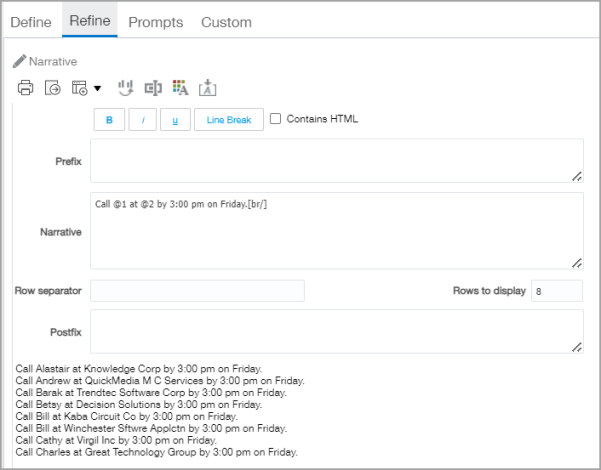Click the 'Call Bill at Kaba Circuit Co' line
The width and height of the screenshot is (601, 470).
tap(126, 416)
